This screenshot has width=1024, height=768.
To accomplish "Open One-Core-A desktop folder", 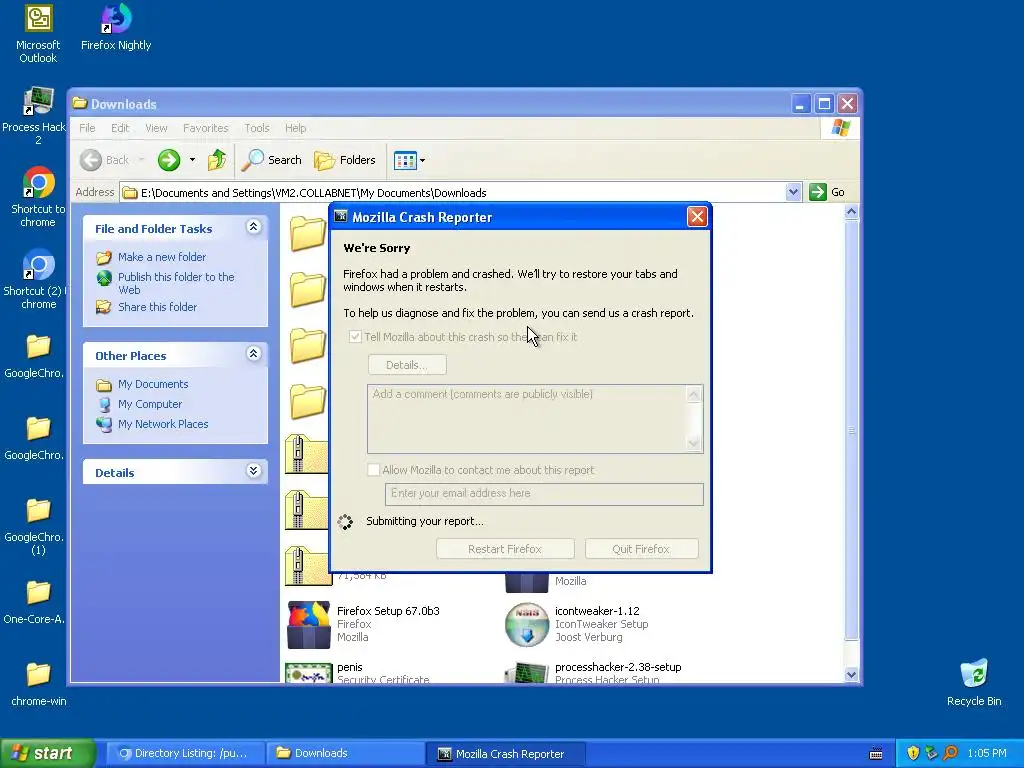I will [36, 601].
